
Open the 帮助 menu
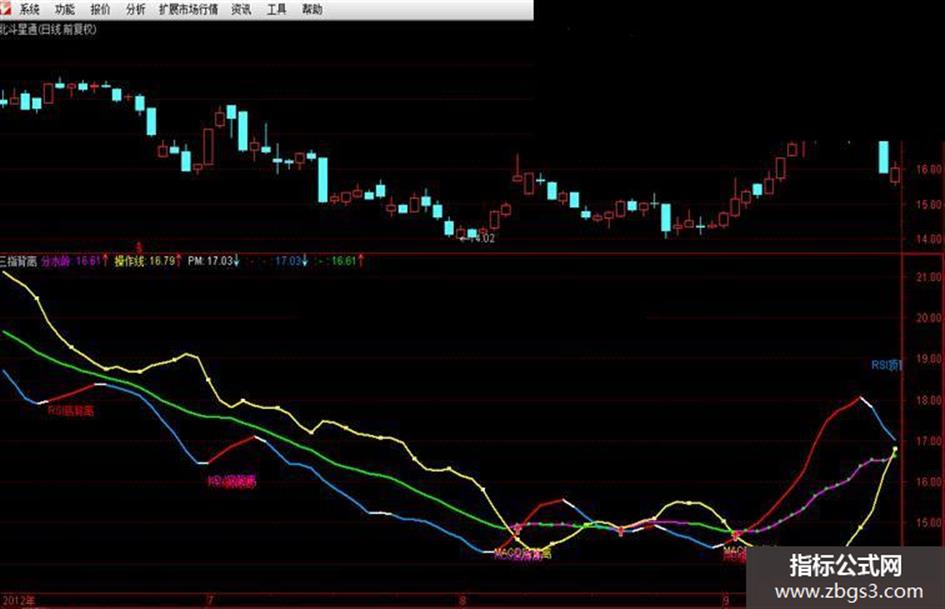point(312,9)
